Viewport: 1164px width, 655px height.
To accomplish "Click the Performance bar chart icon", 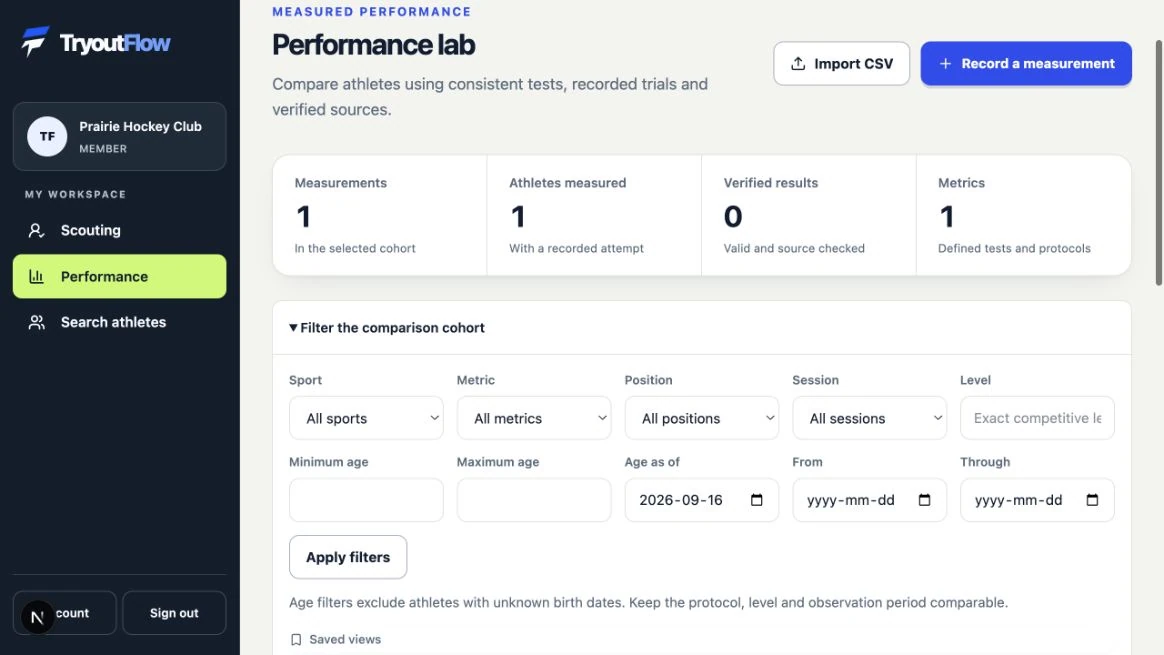I will coord(36,276).
